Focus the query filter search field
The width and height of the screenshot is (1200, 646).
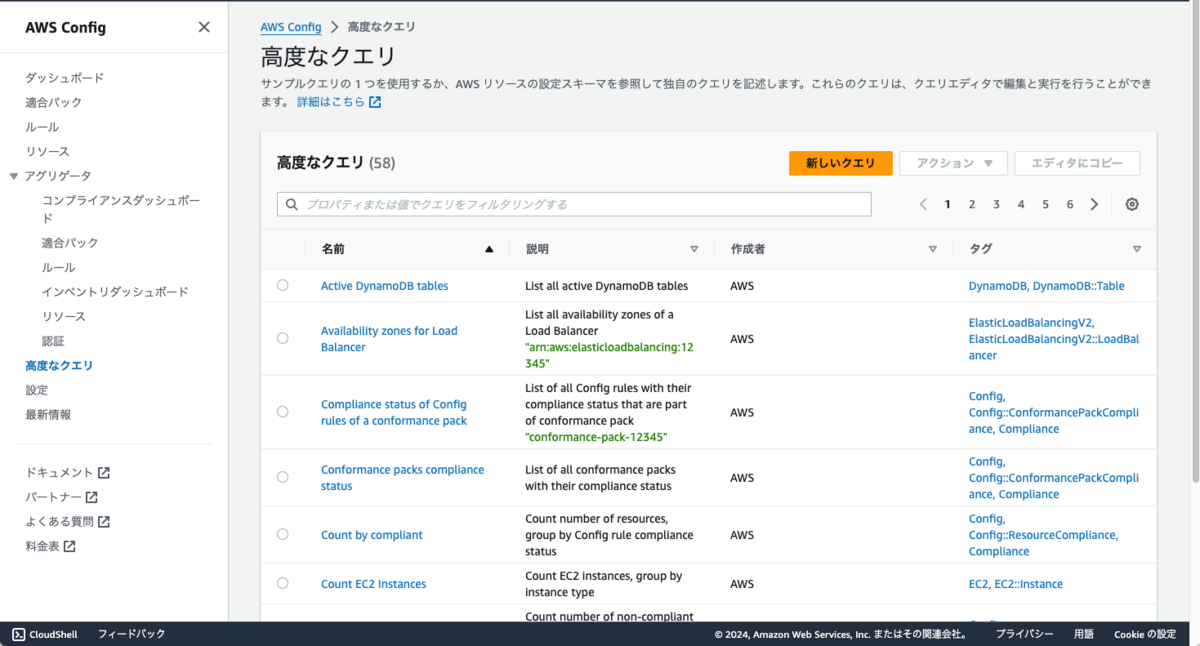tap(574, 204)
